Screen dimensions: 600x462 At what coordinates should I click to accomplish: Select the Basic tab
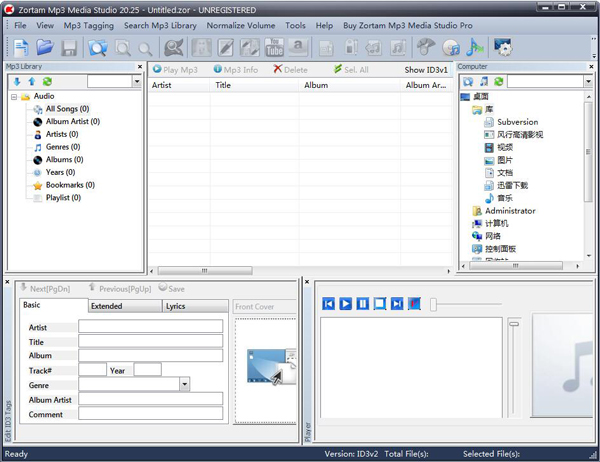click(54, 305)
